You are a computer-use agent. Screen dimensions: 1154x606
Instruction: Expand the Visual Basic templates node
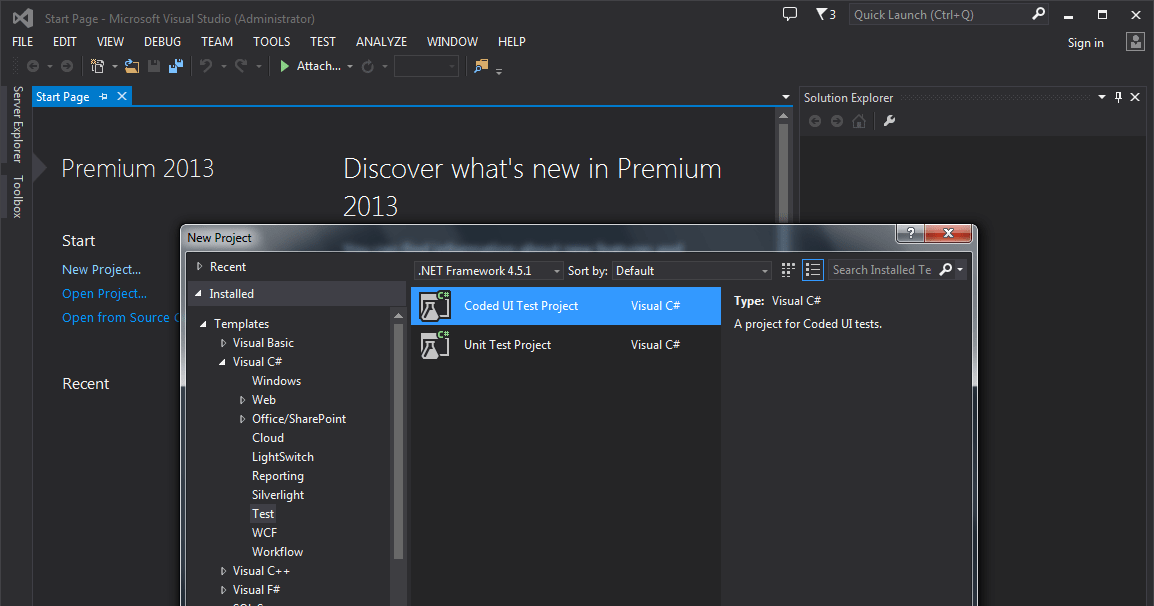click(x=223, y=343)
